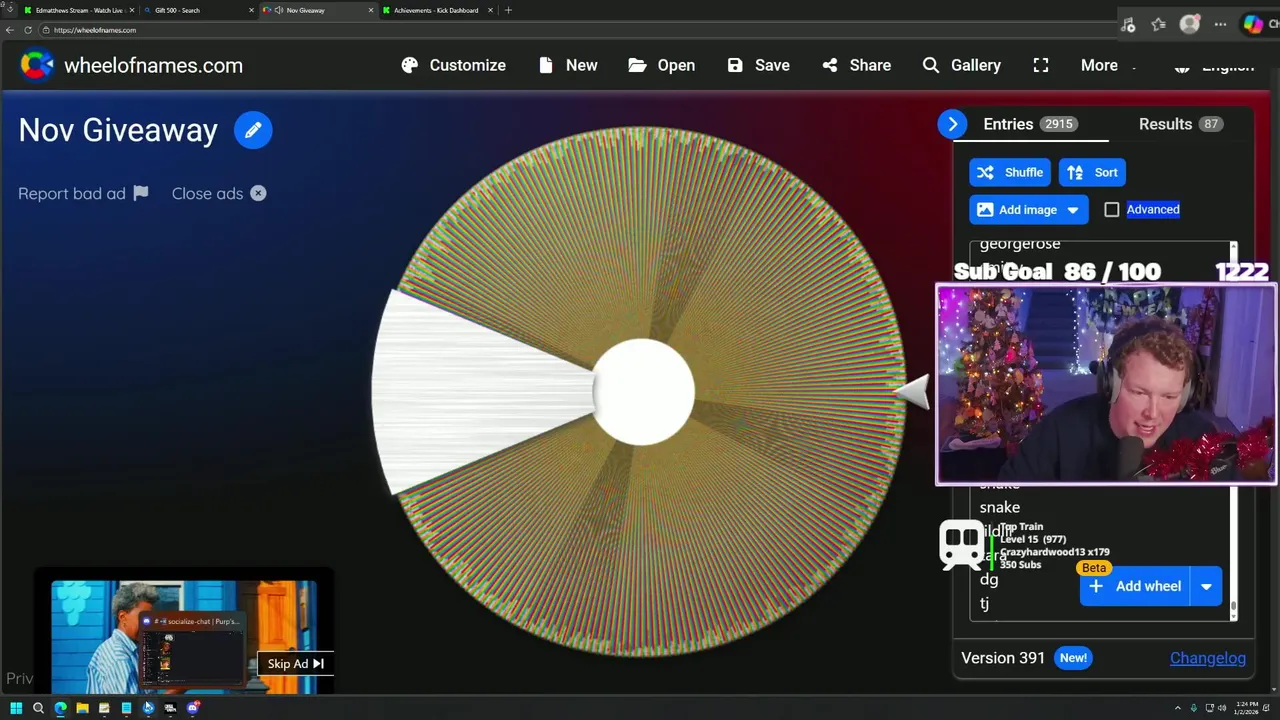Click the taskbar clock showing 1:24 PM
The image size is (1280, 720).
pos(1246,708)
